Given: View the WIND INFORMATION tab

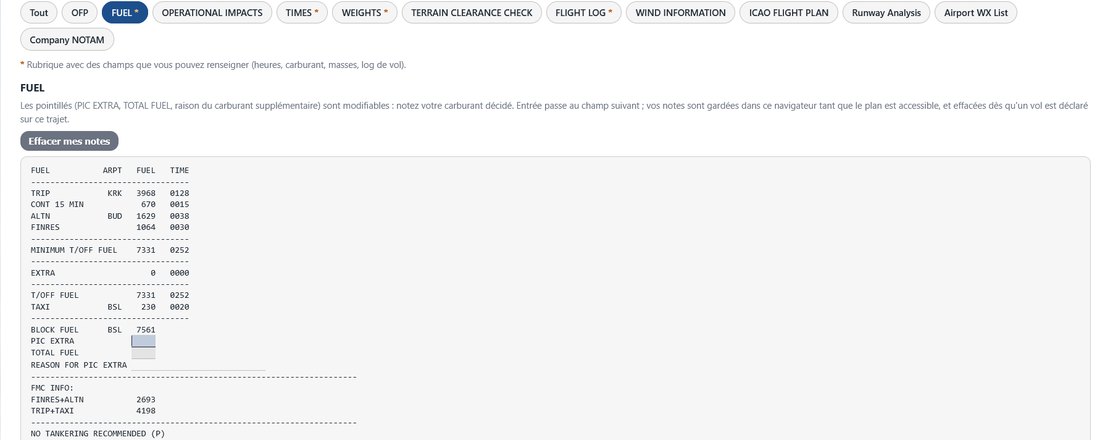Looking at the screenshot, I should tap(680, 13).
